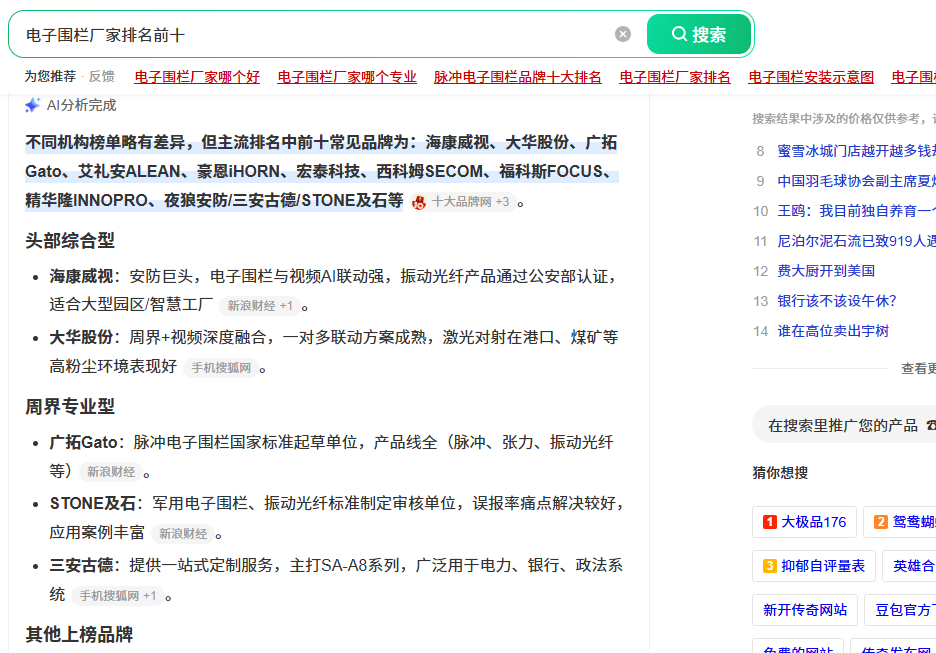Open hot item 费大厨开到美国
The width and height of the screenshot is (936, 653).
tap(826, 271)
